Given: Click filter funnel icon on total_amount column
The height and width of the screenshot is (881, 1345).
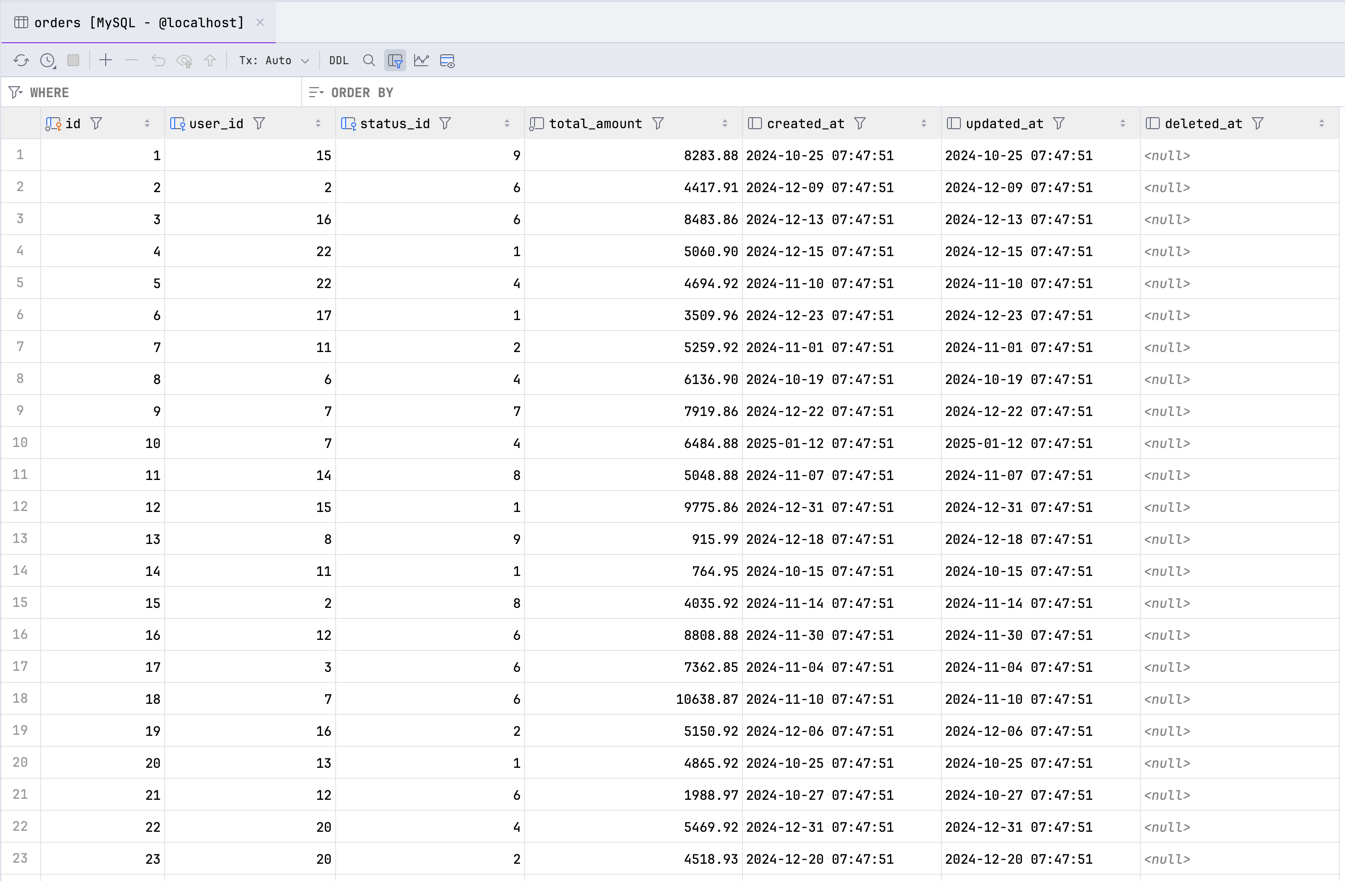Looking at the screenshot, I should tap(658, 124).
